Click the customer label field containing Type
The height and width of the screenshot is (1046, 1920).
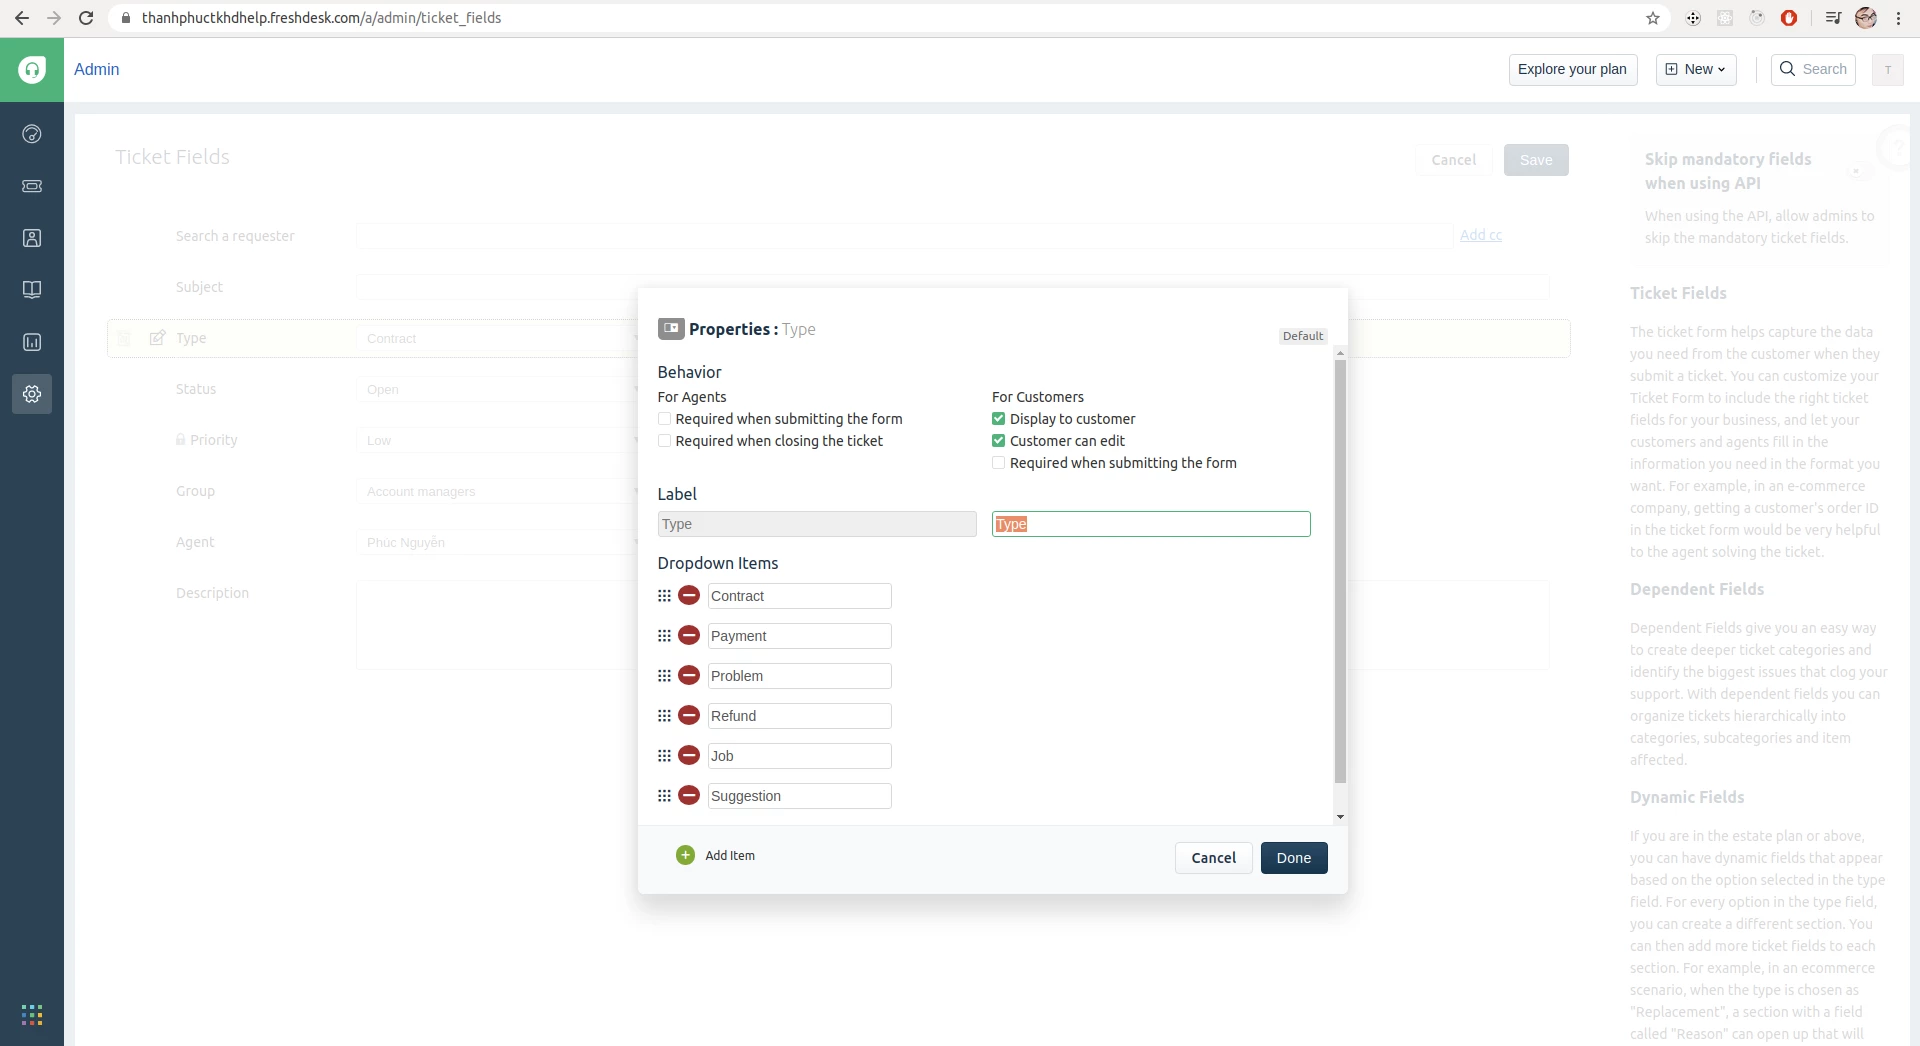point(1151,524)
